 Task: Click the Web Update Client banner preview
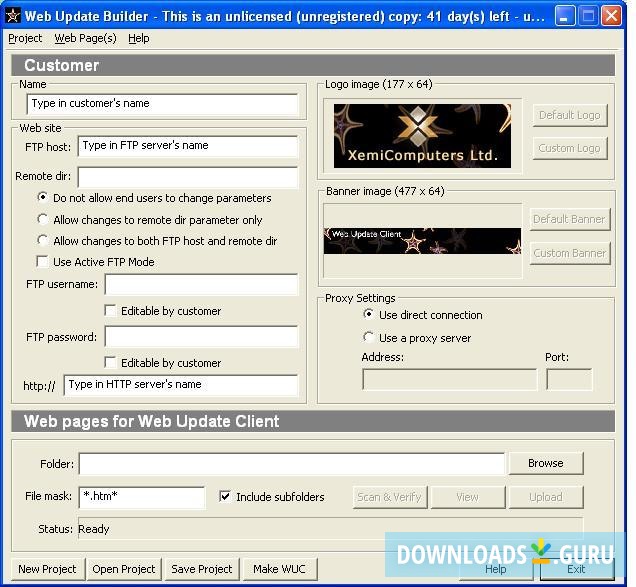point(422,241)
